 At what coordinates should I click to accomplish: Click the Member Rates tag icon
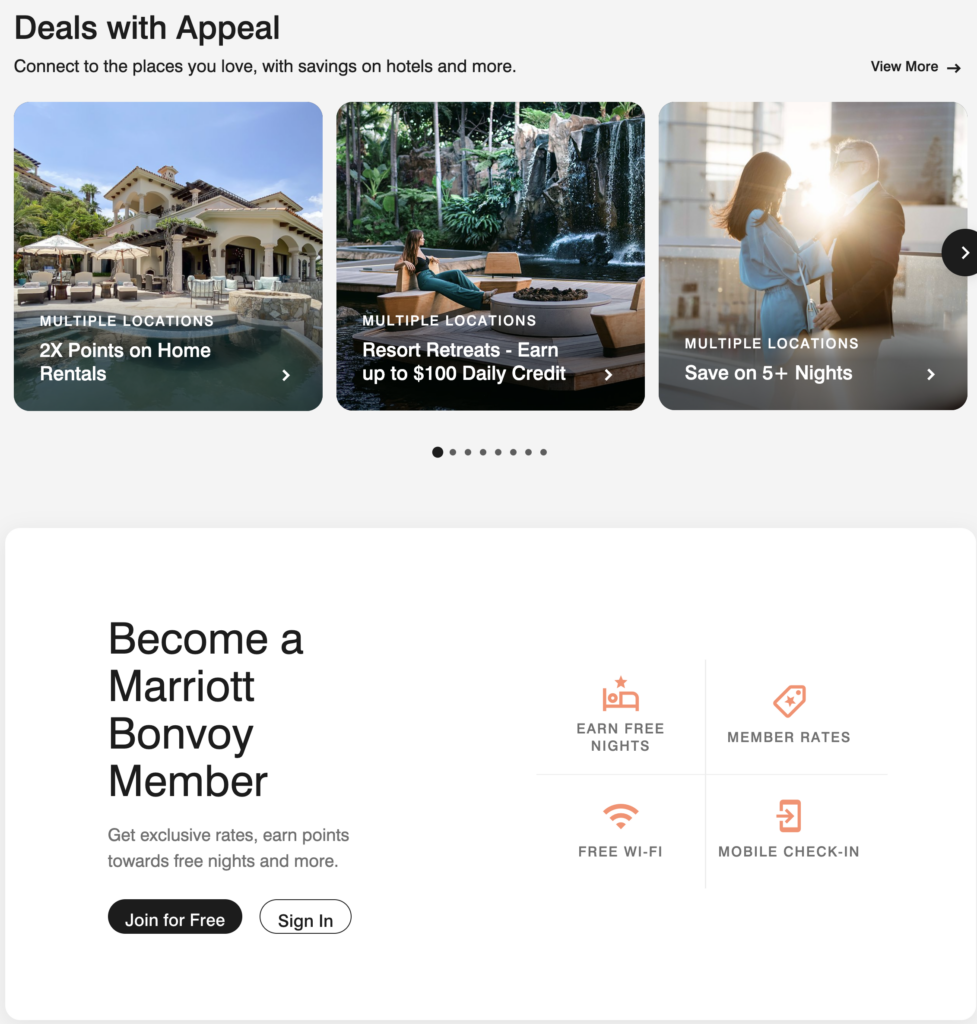[x=789, y=701]
